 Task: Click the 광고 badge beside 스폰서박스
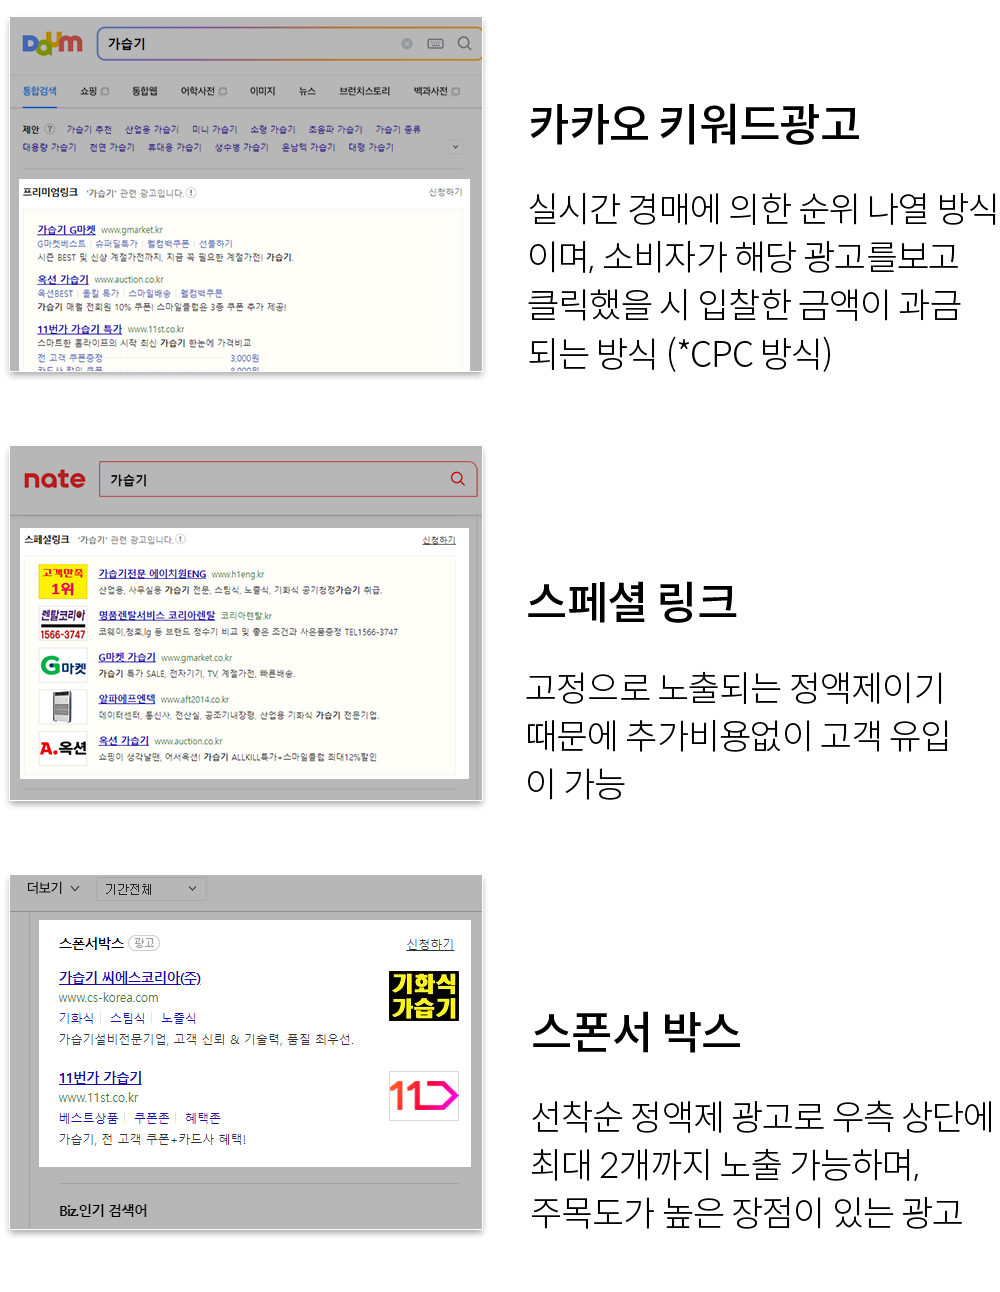coord(144,943)
